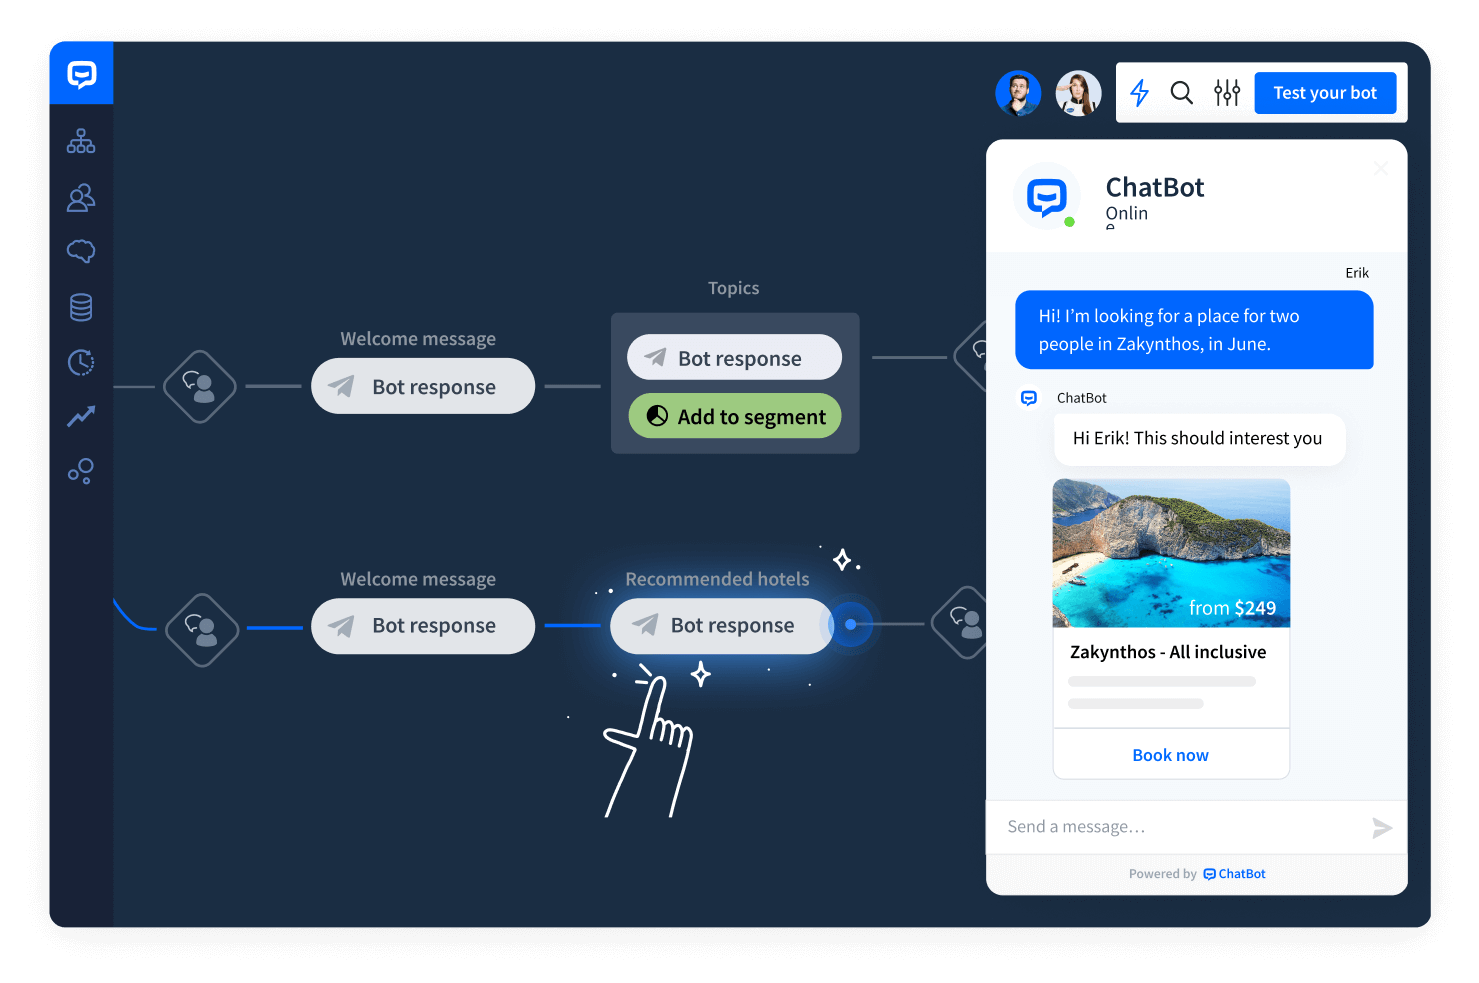View chat history via the clock icon
1479x983 pixels.
81,363
